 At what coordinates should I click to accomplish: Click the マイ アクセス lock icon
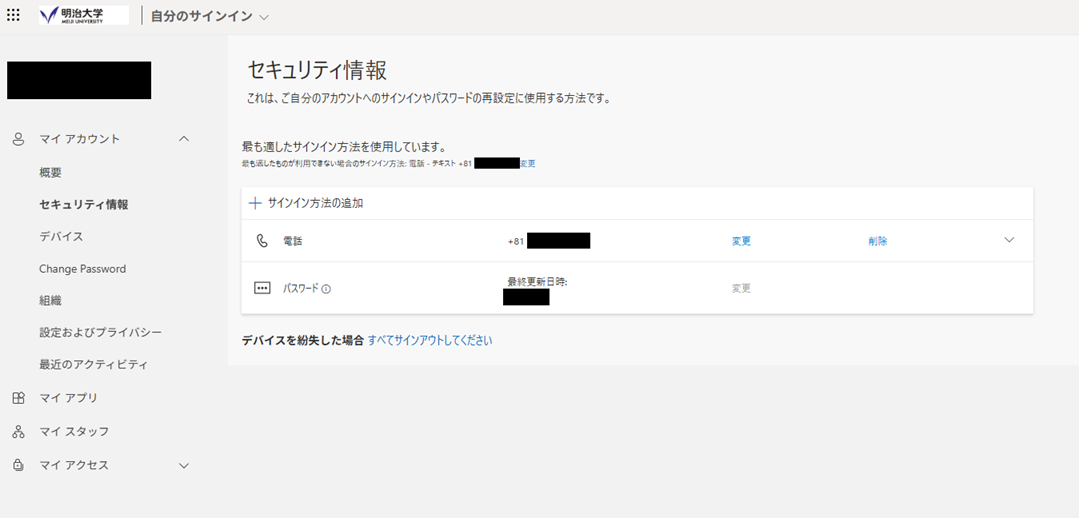click(x=18, y=465)
